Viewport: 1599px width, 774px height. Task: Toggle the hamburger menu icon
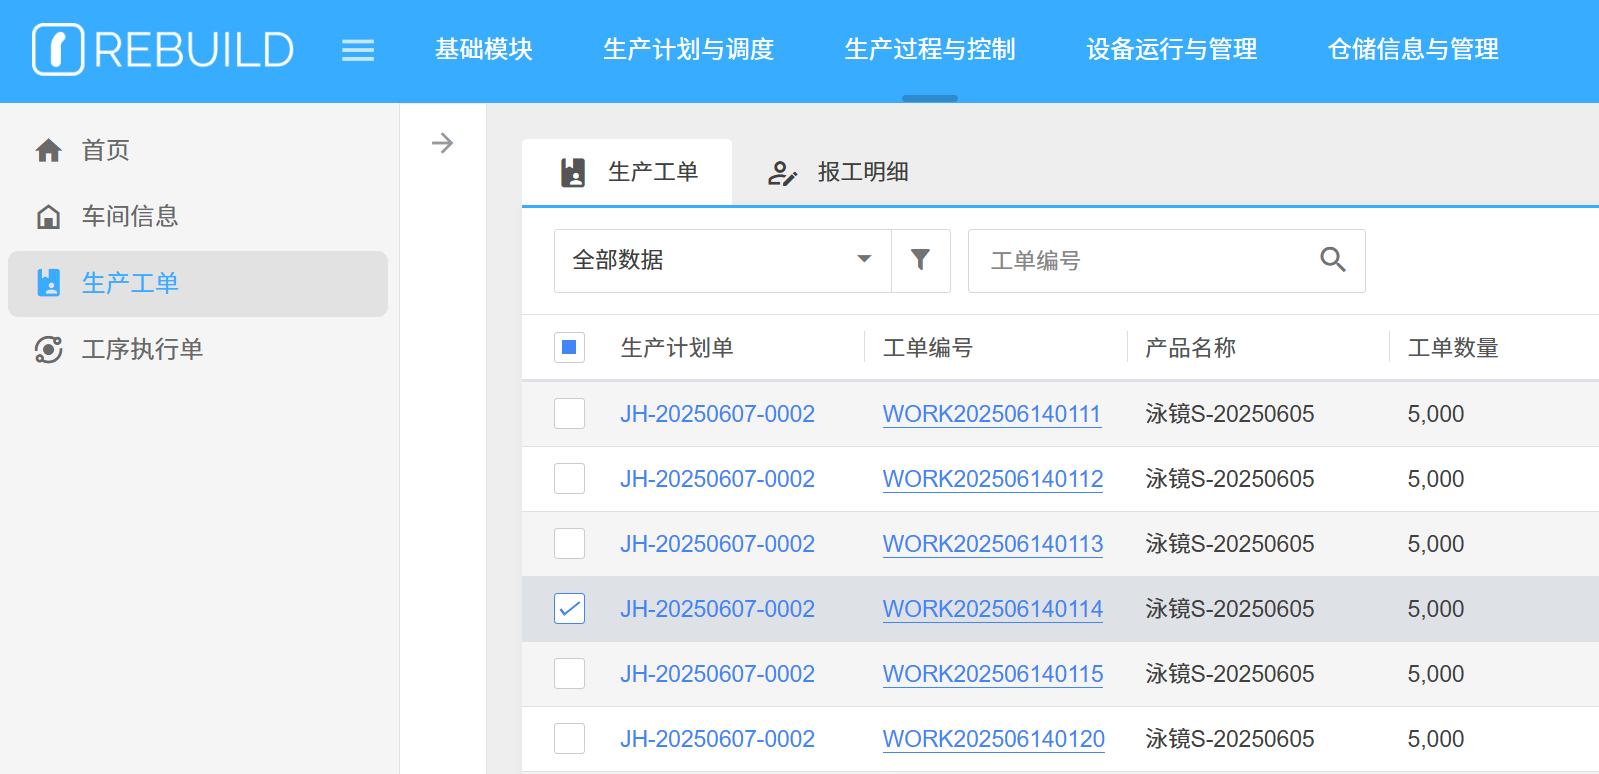pos(357,50)
